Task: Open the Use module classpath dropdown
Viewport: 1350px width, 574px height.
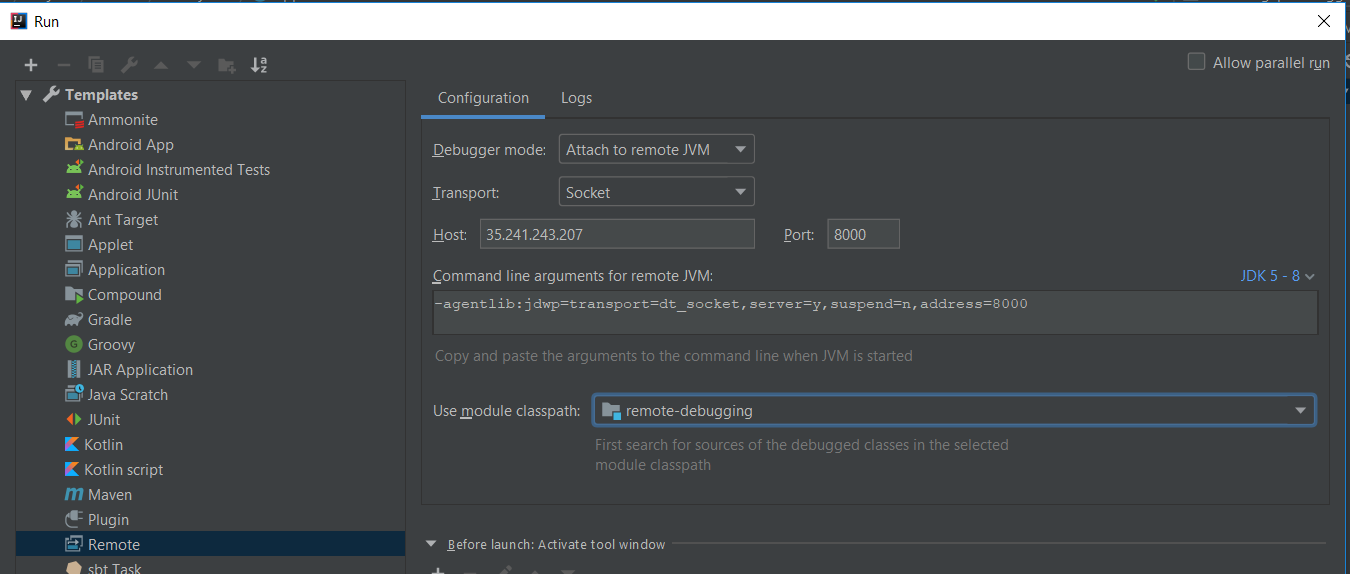Action: point(954,410)
